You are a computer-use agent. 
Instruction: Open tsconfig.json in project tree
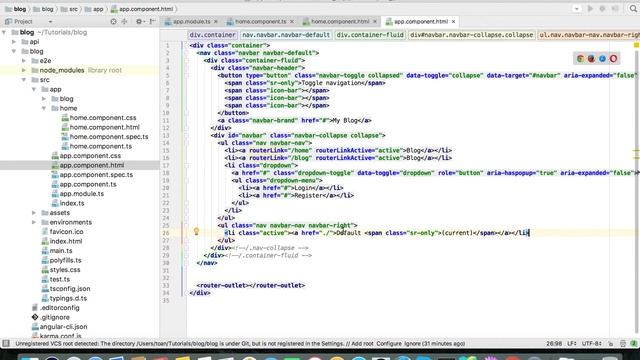pos(70,289)
